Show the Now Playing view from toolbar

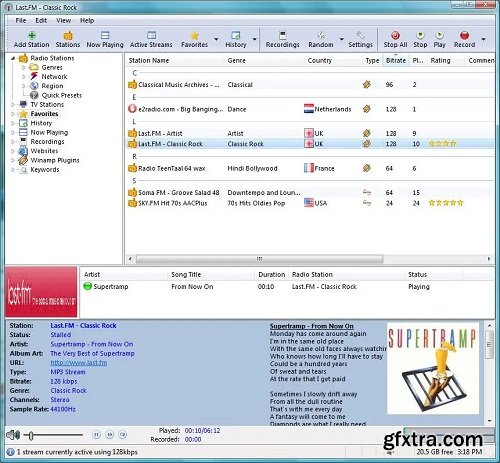coord(105,39)
